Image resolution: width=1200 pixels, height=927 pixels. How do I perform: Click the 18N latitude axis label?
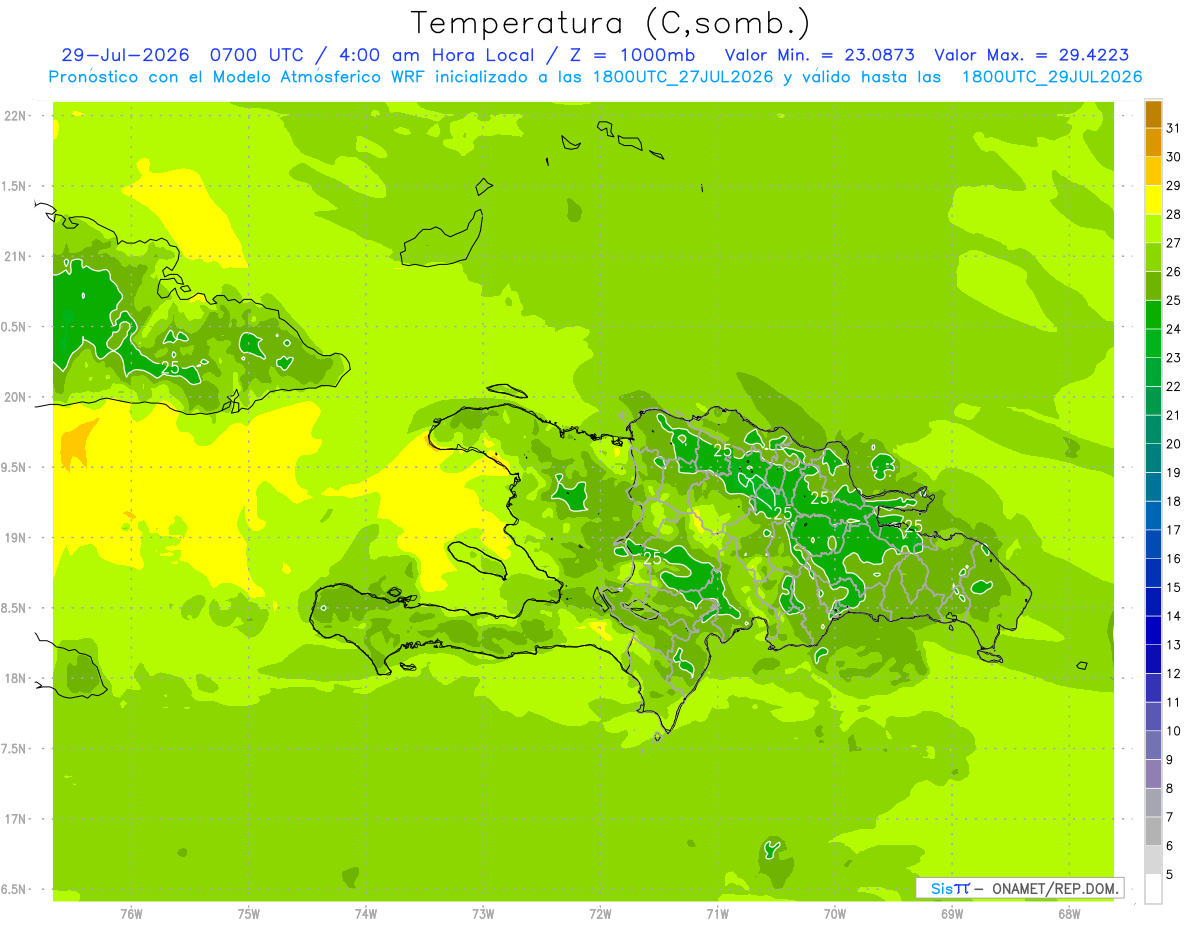pyautogui.click(x=15, y=678)
